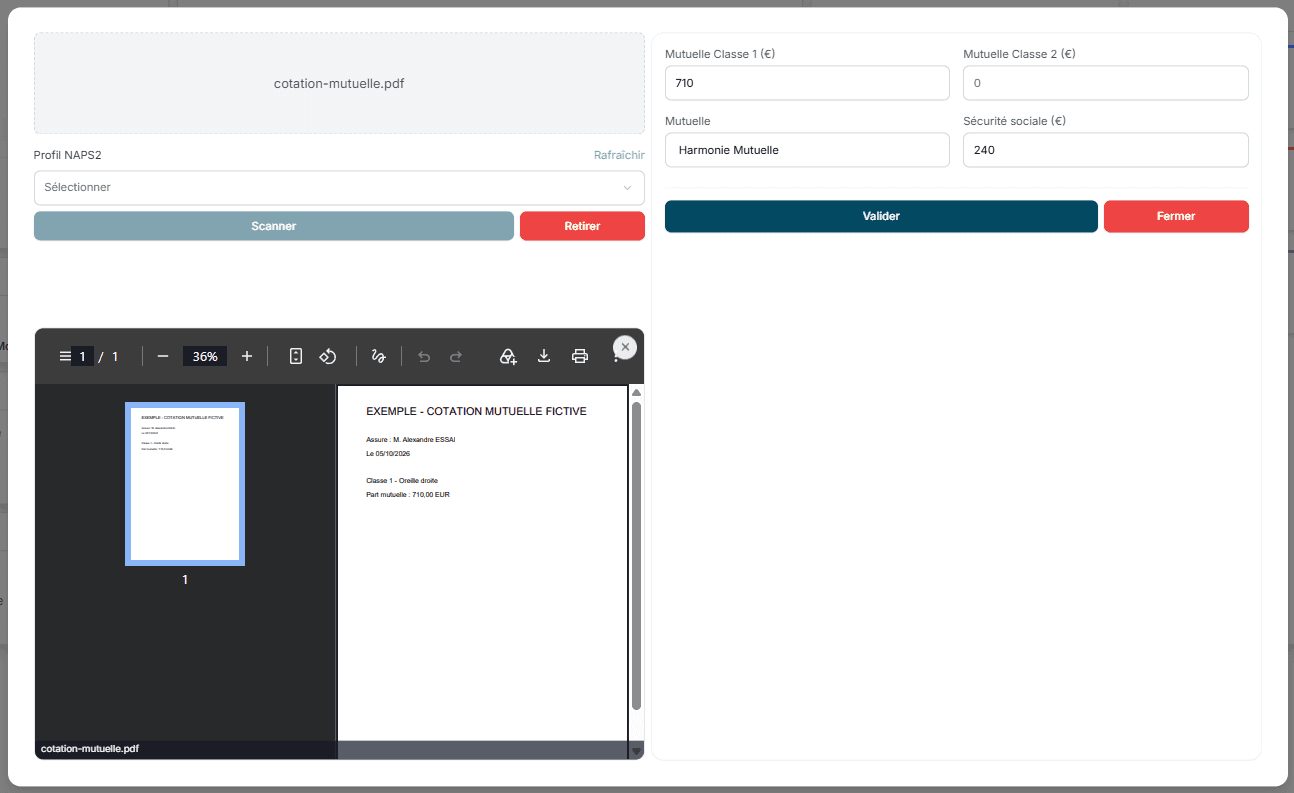Zoom in the PDF with plus icon

tap(247, 356)
